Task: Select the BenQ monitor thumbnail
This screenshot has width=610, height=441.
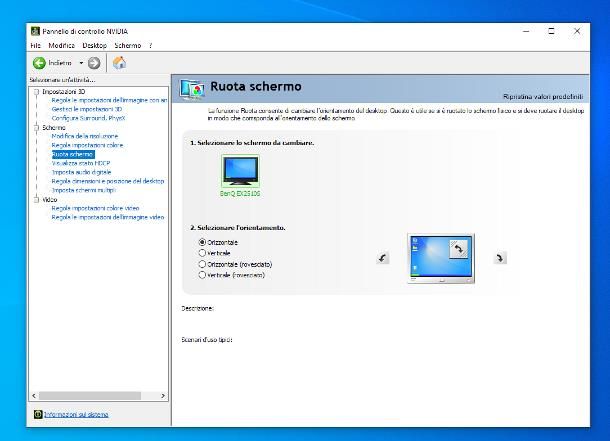Action: click(240, 171)
